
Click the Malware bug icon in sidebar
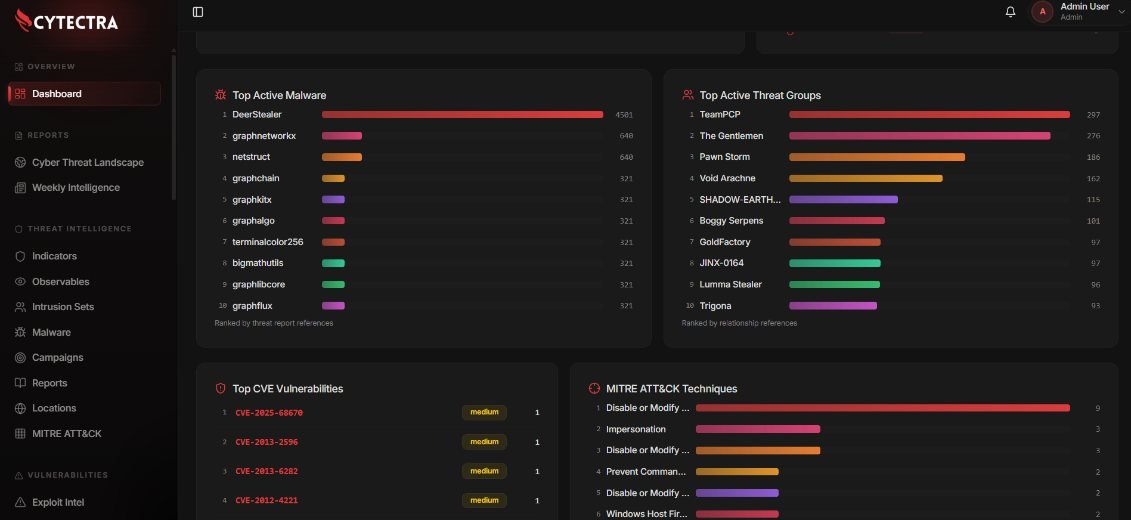(20, 332)
